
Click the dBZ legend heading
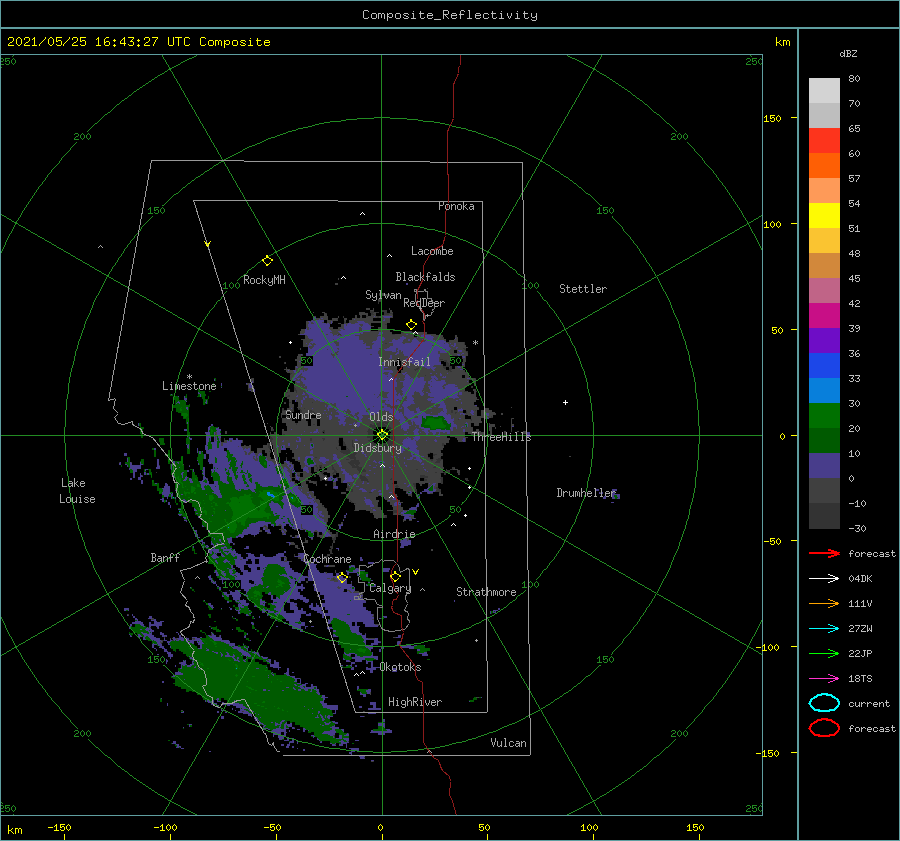tap(848, 53)
